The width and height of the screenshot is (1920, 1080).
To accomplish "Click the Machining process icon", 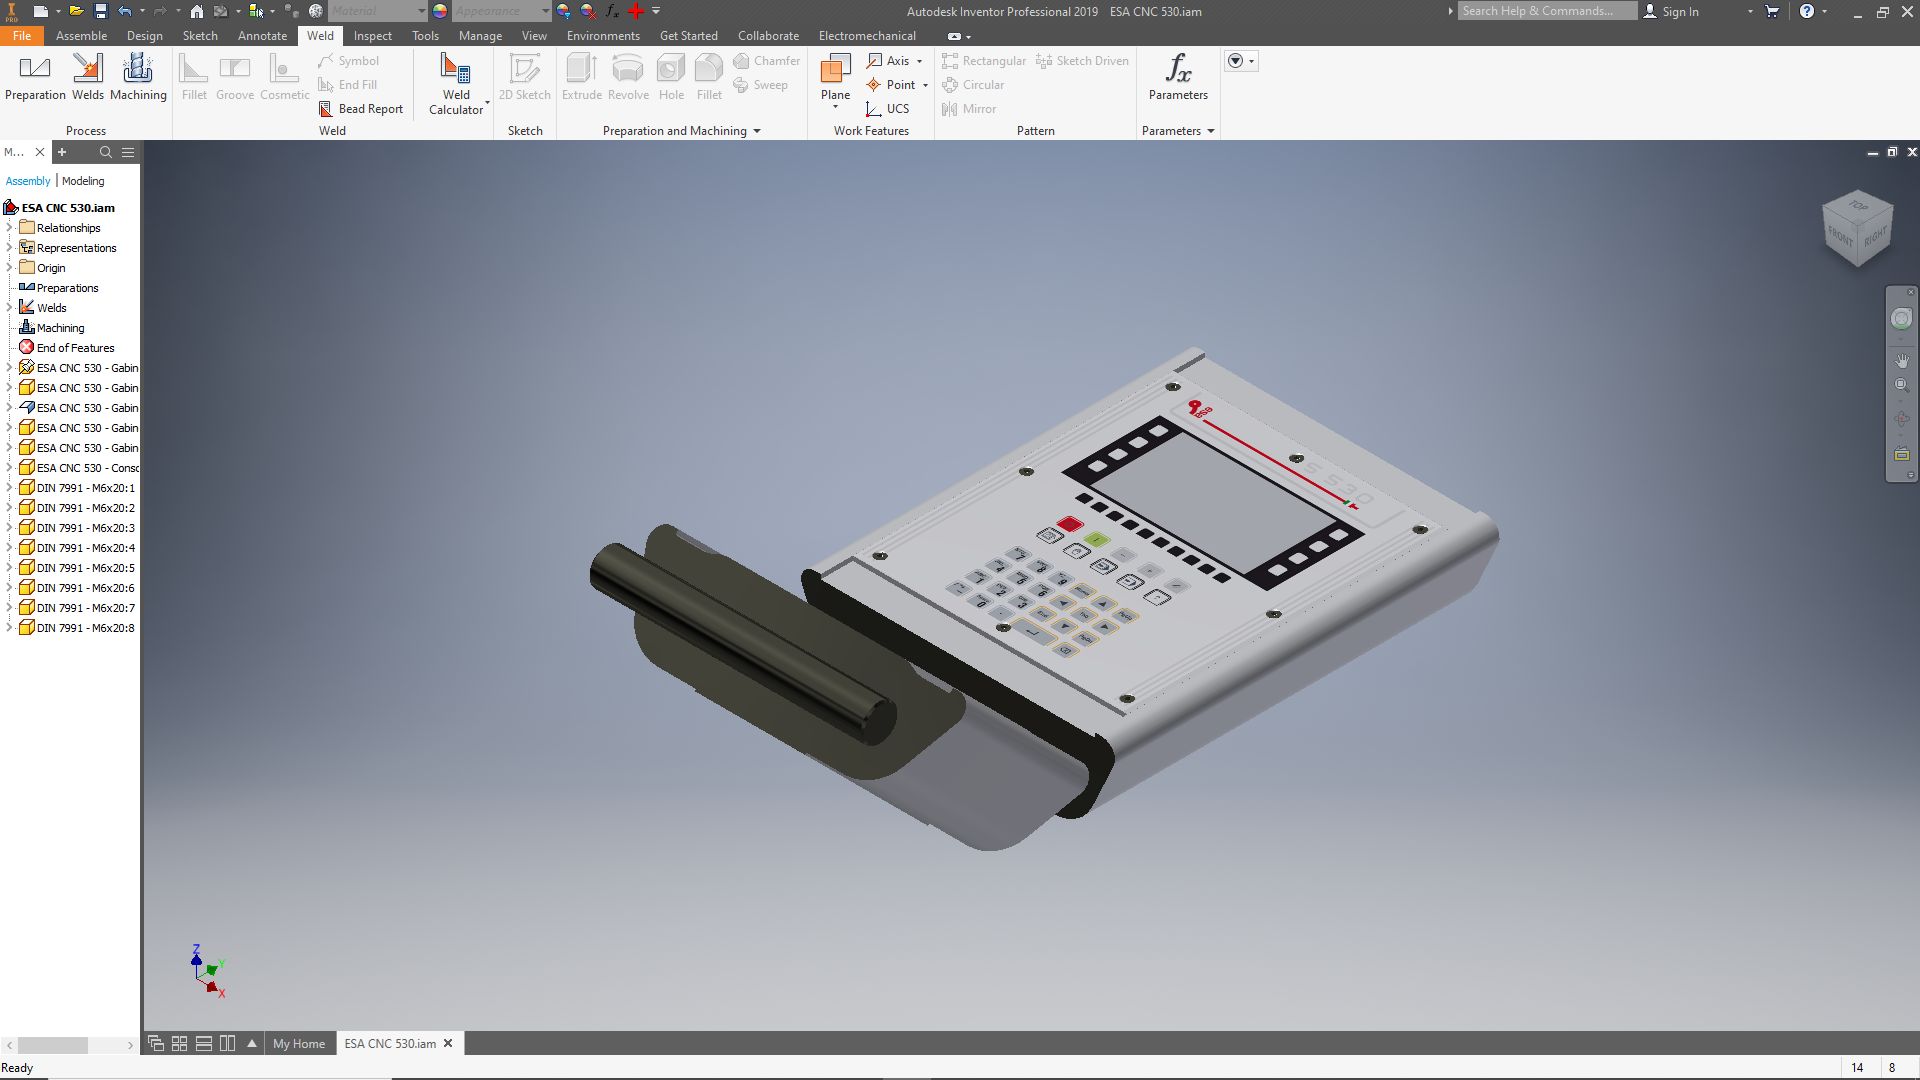I will coord(138,77).
